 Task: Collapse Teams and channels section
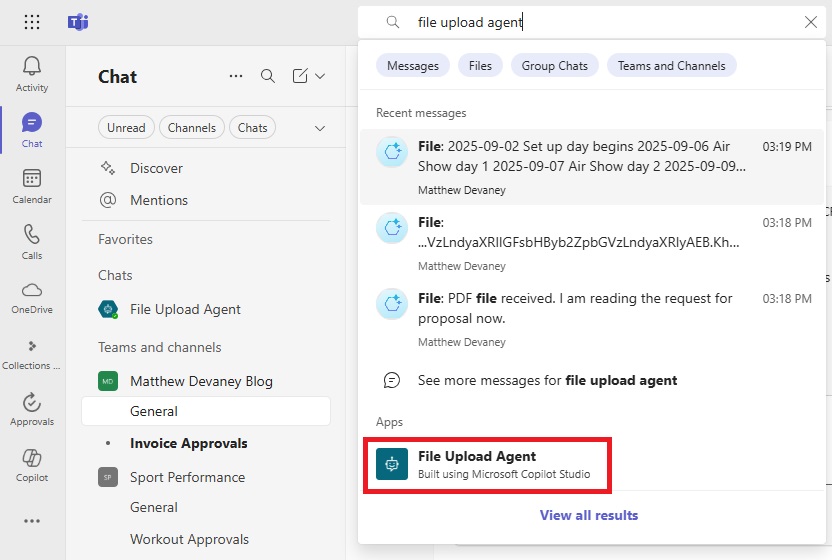[160, 347]
